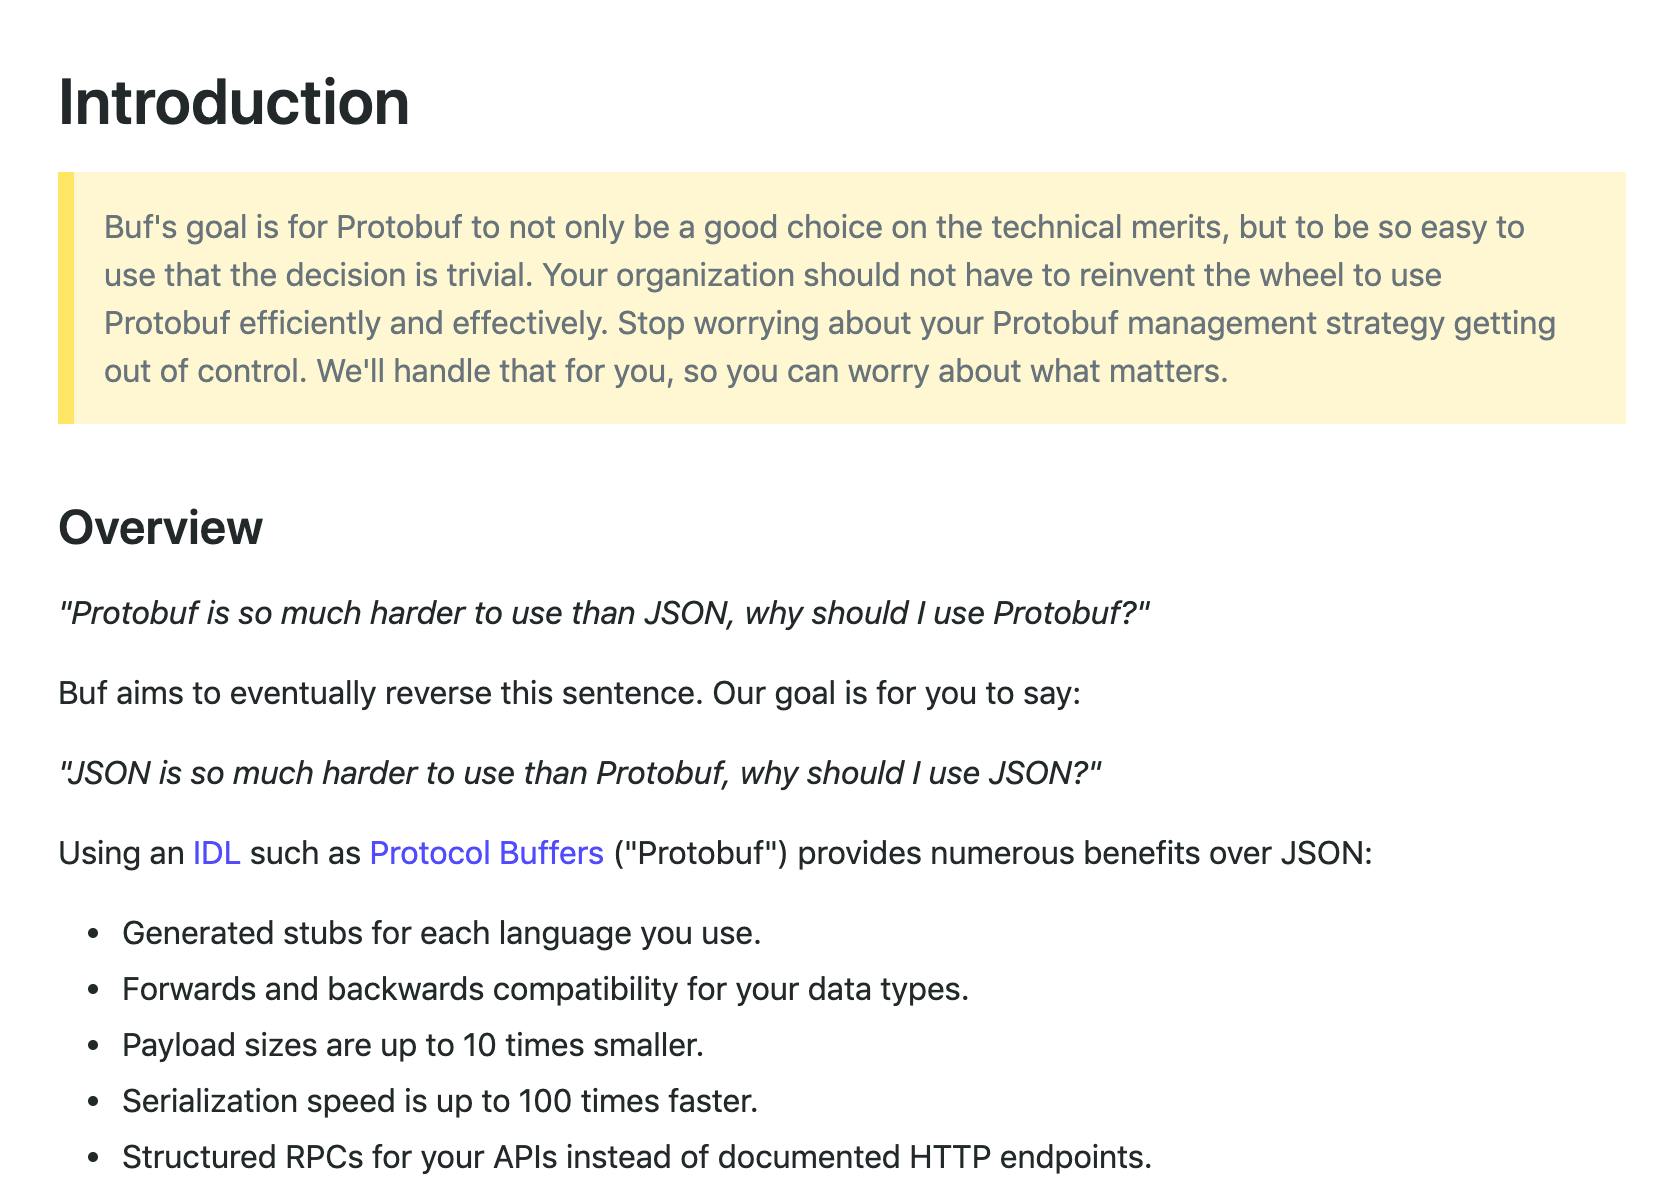Viewport: 1676px width, 1204px height.
Task: Click inside the yellow callout box text
Action: click(830, 299)
